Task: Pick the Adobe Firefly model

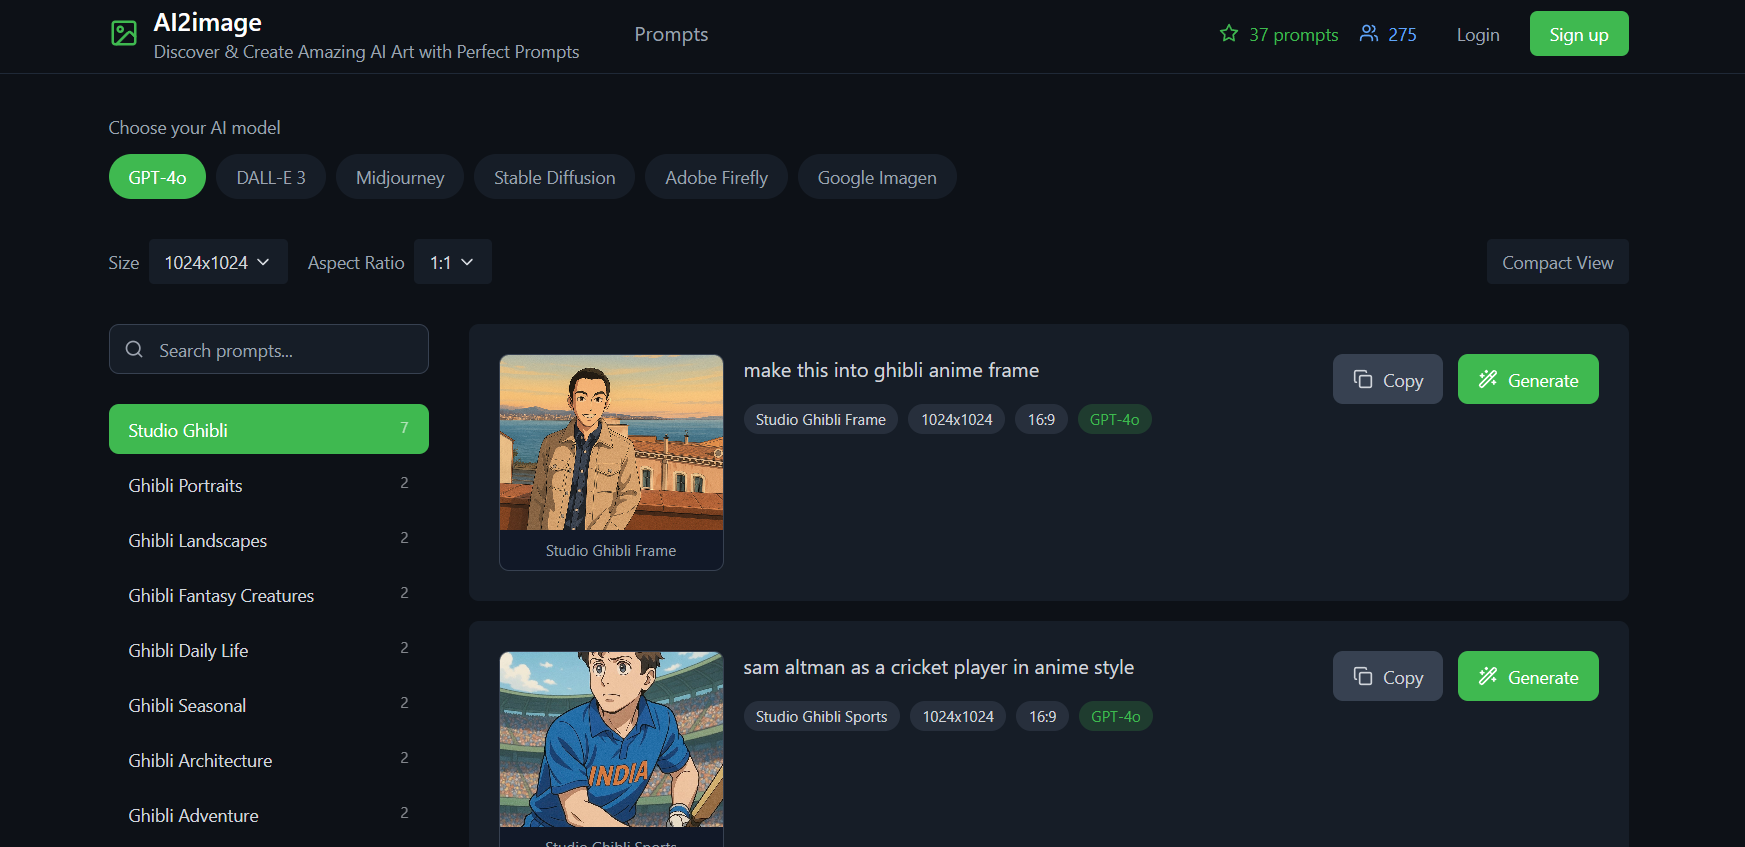Action: pyautogui.click(x=716, y=177)
